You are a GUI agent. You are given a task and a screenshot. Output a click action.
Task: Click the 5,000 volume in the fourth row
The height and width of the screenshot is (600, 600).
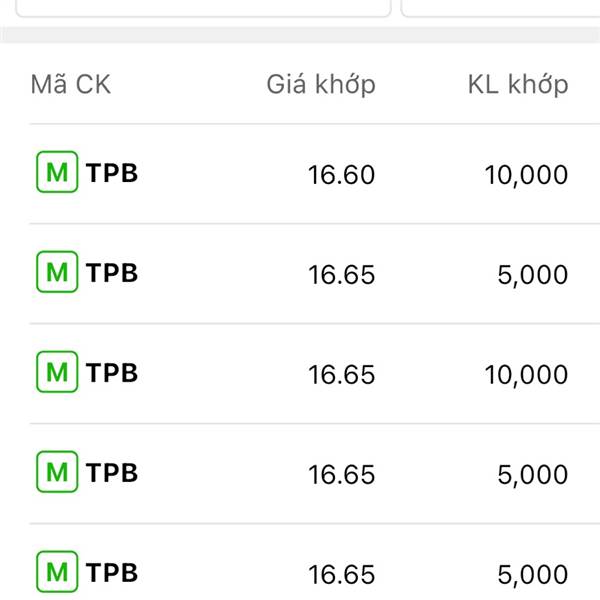point(533,475)
